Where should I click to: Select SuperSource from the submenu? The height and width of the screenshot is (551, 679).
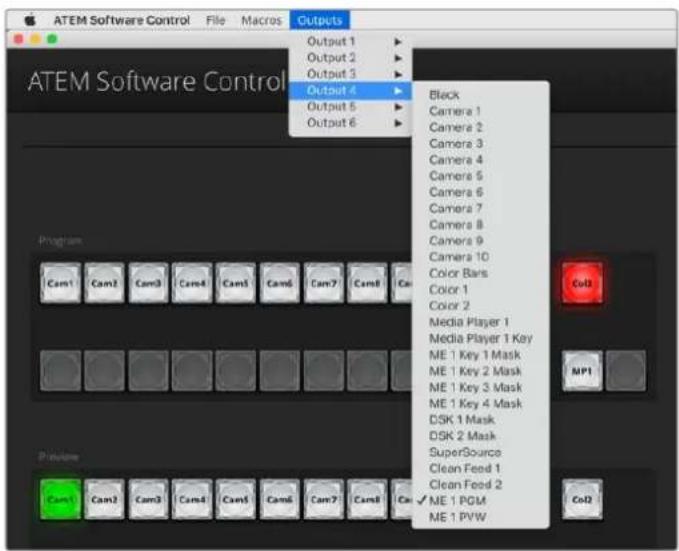pyautogui.click(x=481, y=452)
